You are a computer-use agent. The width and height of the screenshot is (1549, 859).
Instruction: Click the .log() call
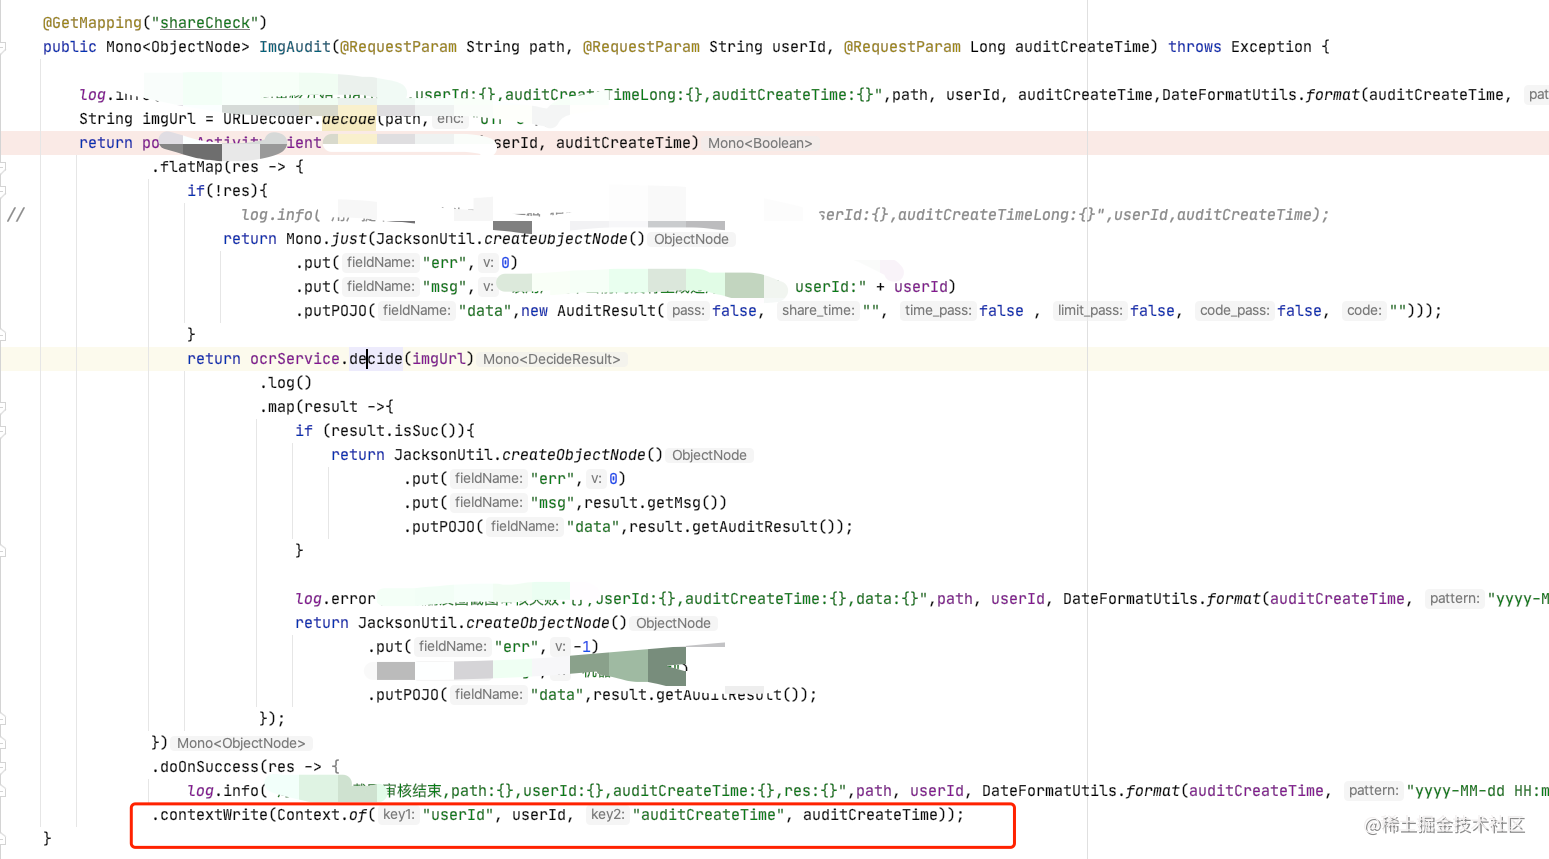286,383
